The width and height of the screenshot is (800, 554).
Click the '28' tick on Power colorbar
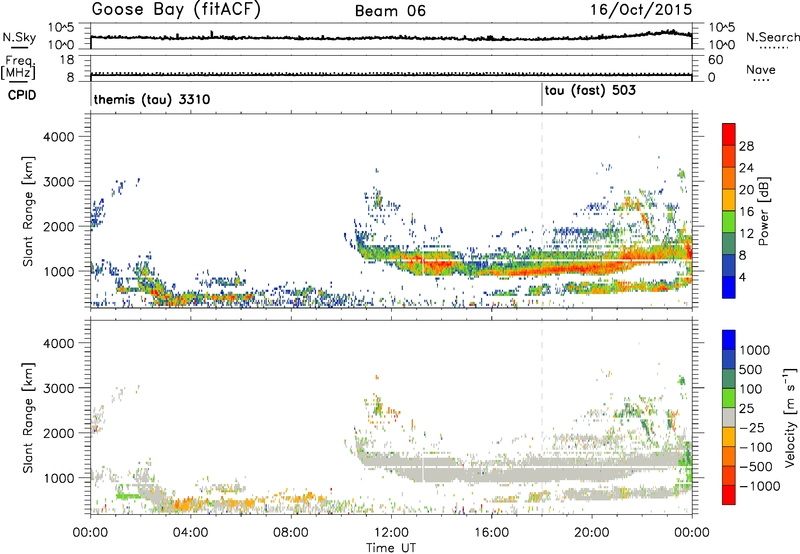(746, 146)
